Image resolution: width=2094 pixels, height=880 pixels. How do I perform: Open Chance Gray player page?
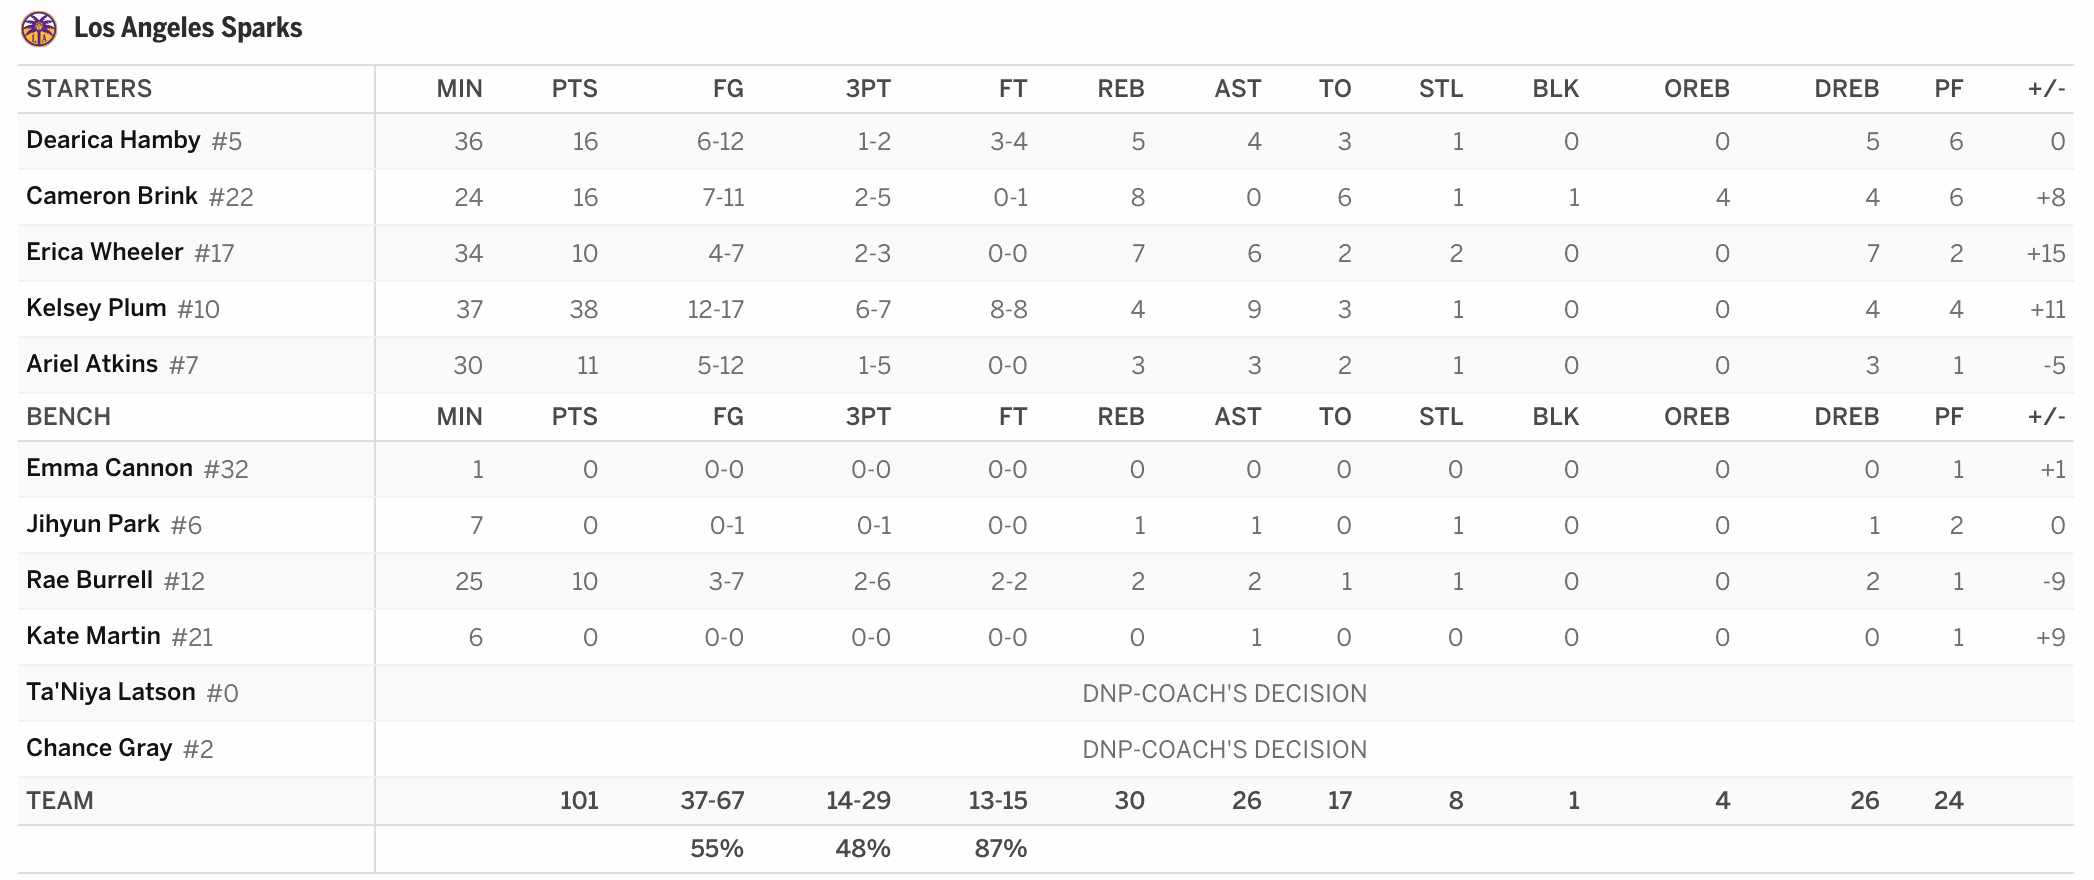tap(99, 748)
